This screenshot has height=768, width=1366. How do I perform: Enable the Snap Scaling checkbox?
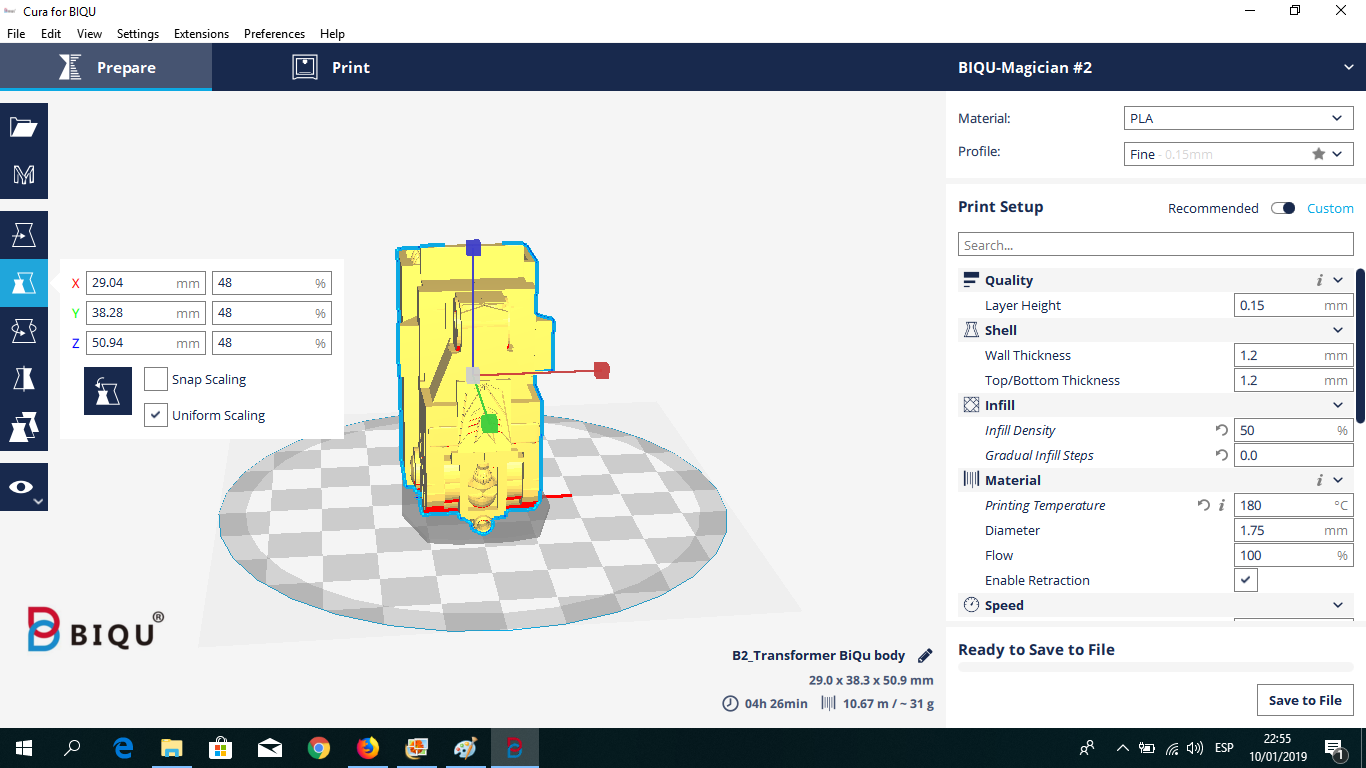tap(156, 379)
